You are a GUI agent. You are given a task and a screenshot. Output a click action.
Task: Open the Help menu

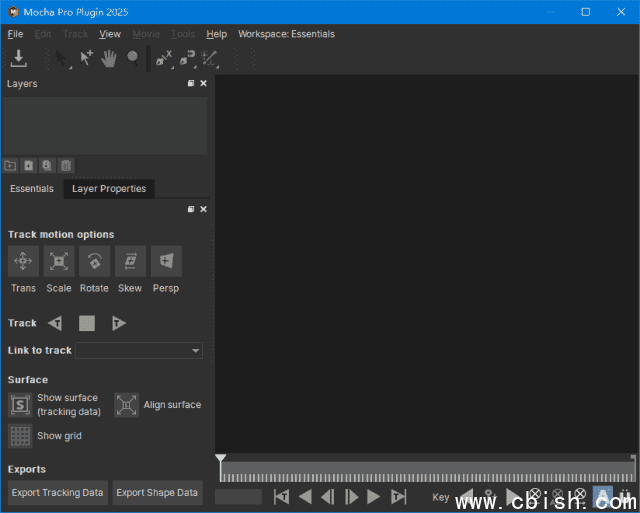(x=216, y=34)
